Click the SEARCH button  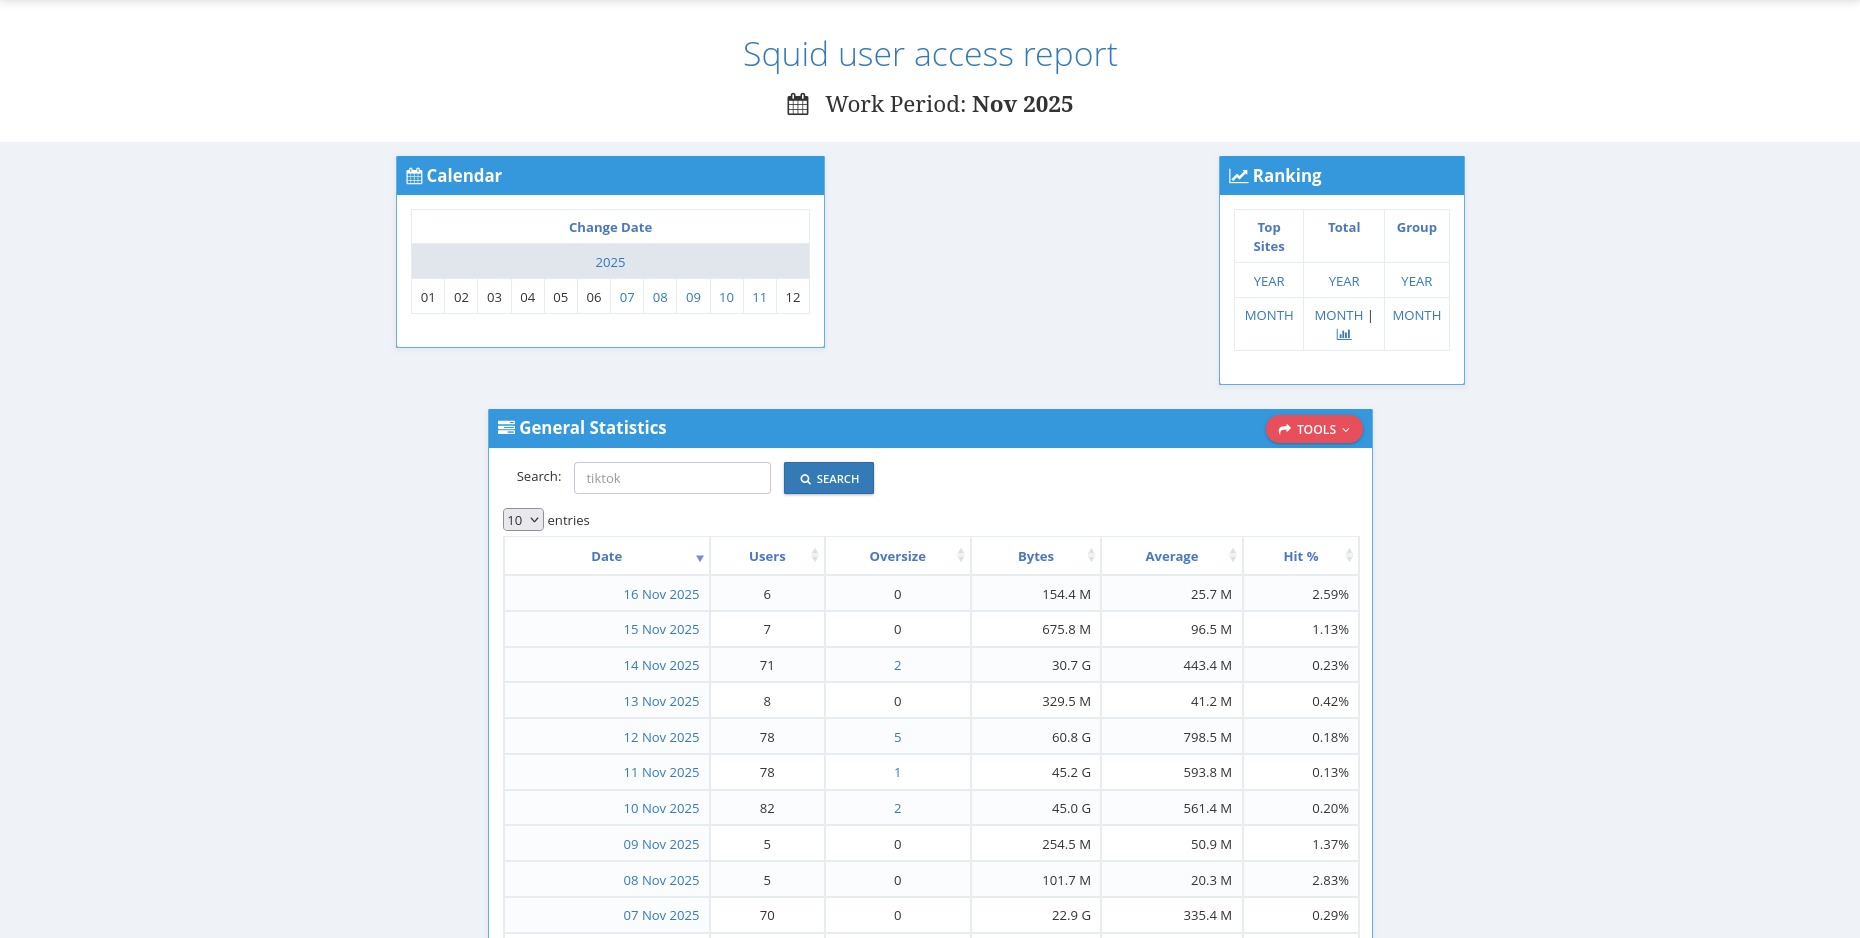(829, 478)
